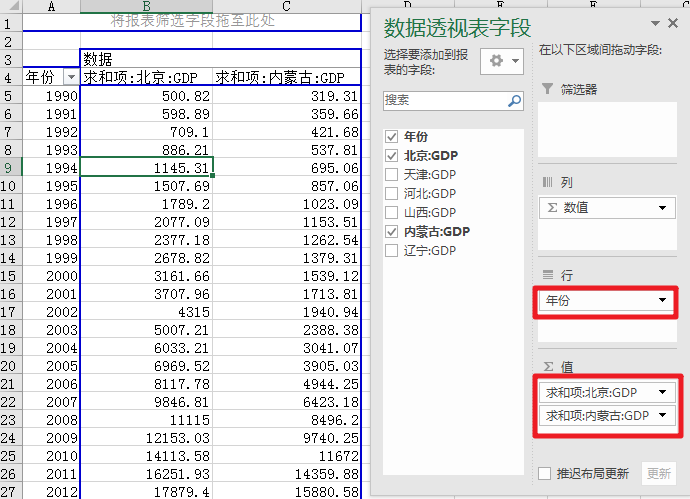
Task: Click year cell 2000
Action: click(51, 276)
